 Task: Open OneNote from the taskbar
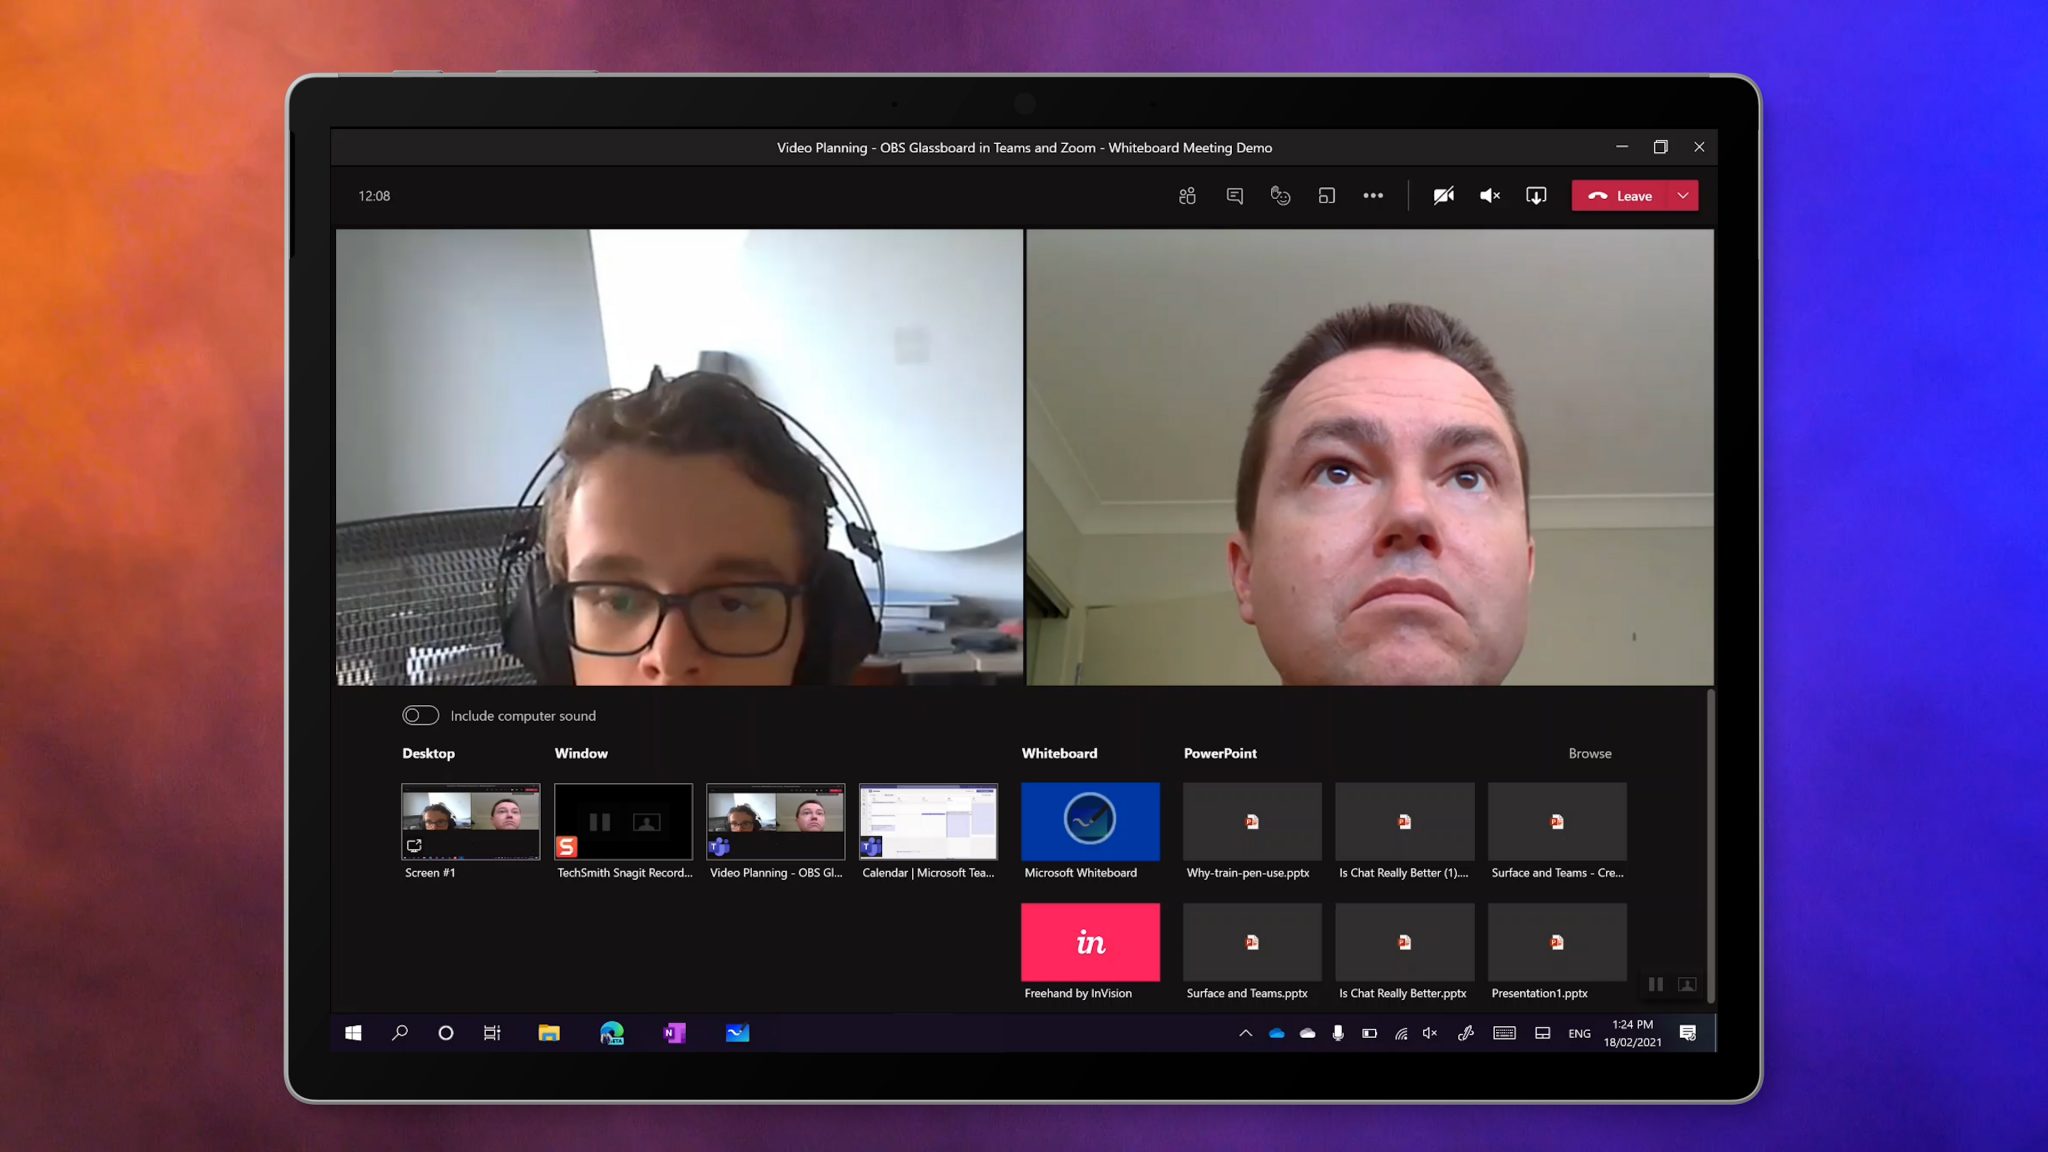(675, 1033)
